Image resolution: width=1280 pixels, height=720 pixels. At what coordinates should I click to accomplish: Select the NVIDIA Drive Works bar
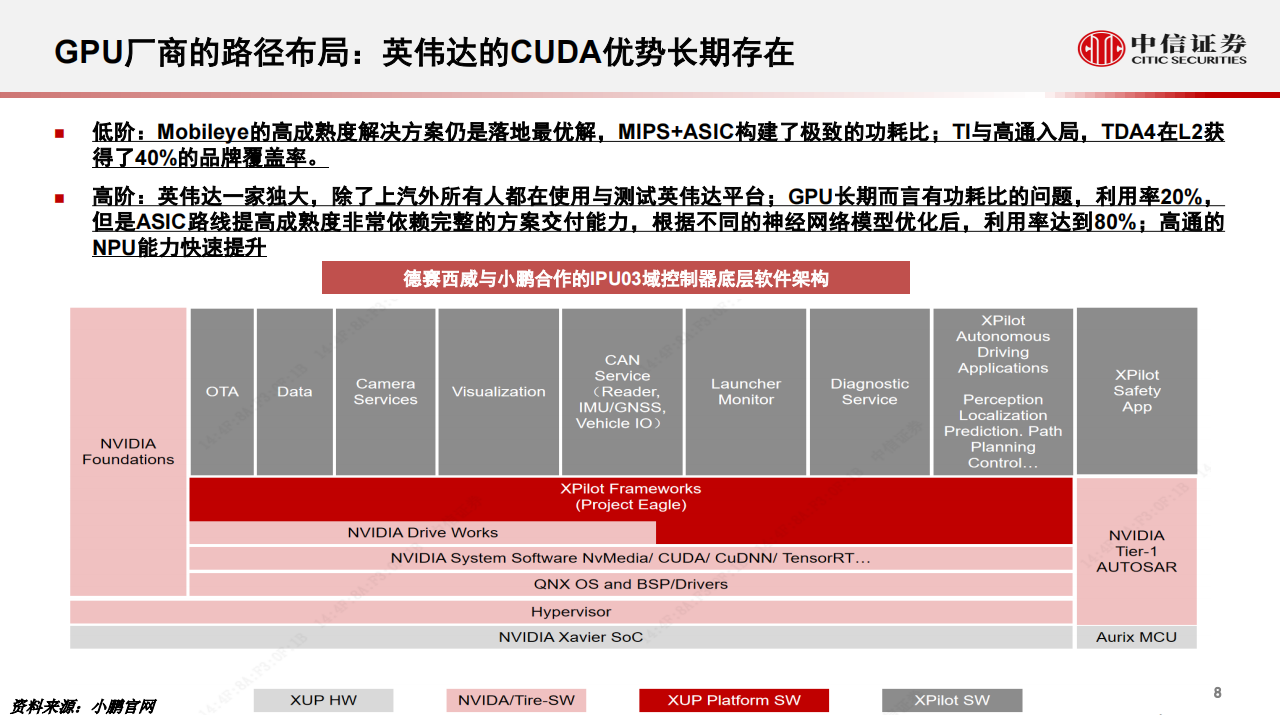[423, 533]
